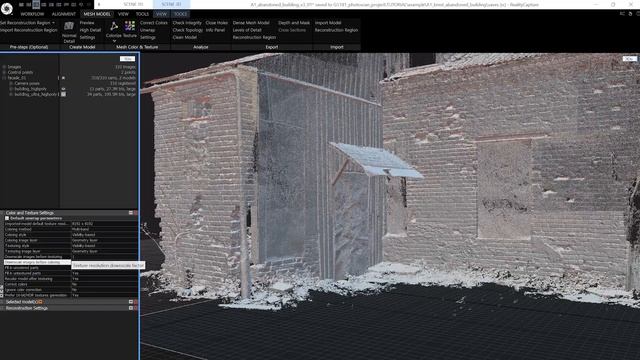
Task: Change Correct colors value
Action: (104, 284)
